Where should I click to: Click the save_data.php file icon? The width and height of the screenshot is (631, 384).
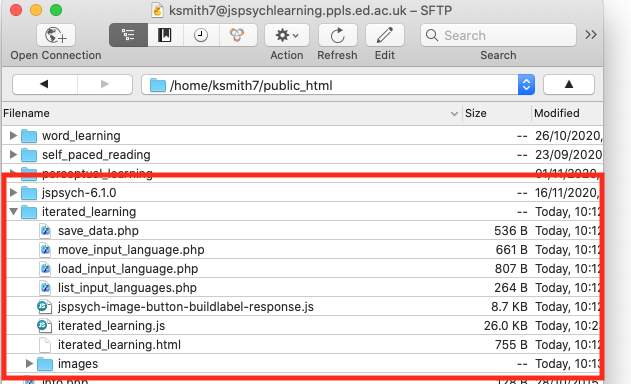45,231
